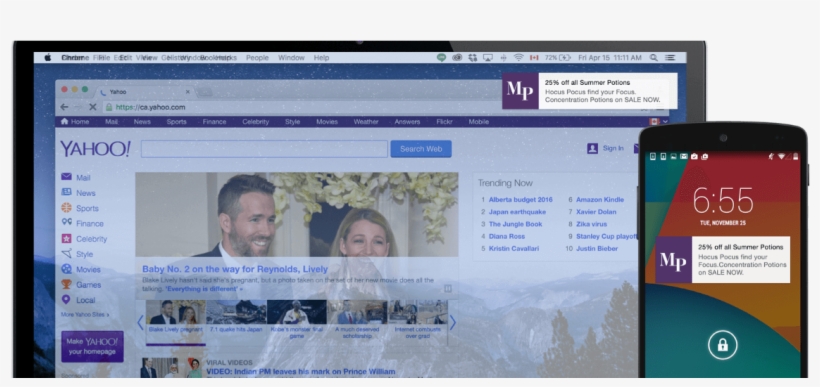Open the Chrome menu
Screen dimensions: 820x387
pos(75,58)
